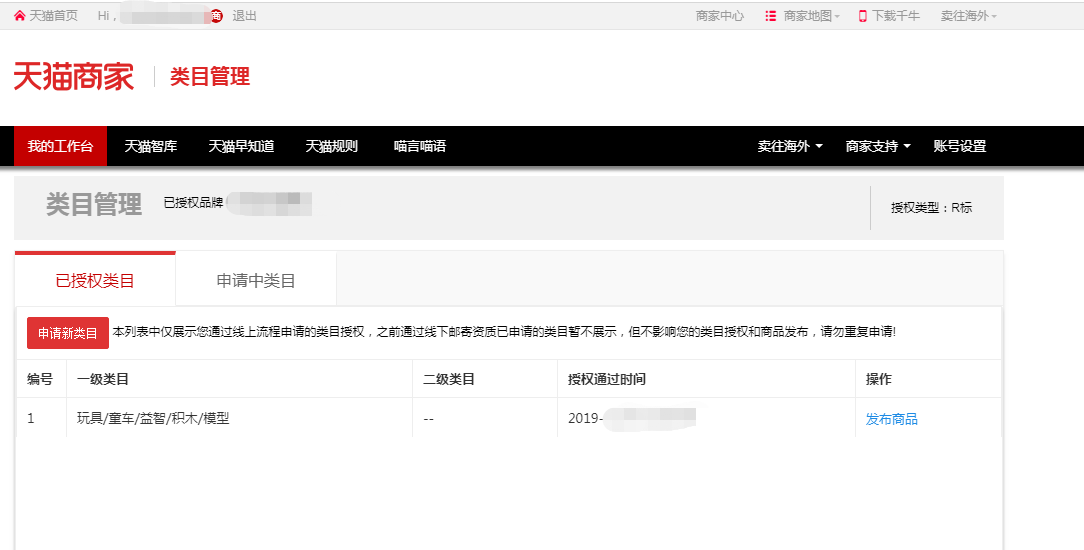Select 我的工作台 in navigation bar

[60, 146]
